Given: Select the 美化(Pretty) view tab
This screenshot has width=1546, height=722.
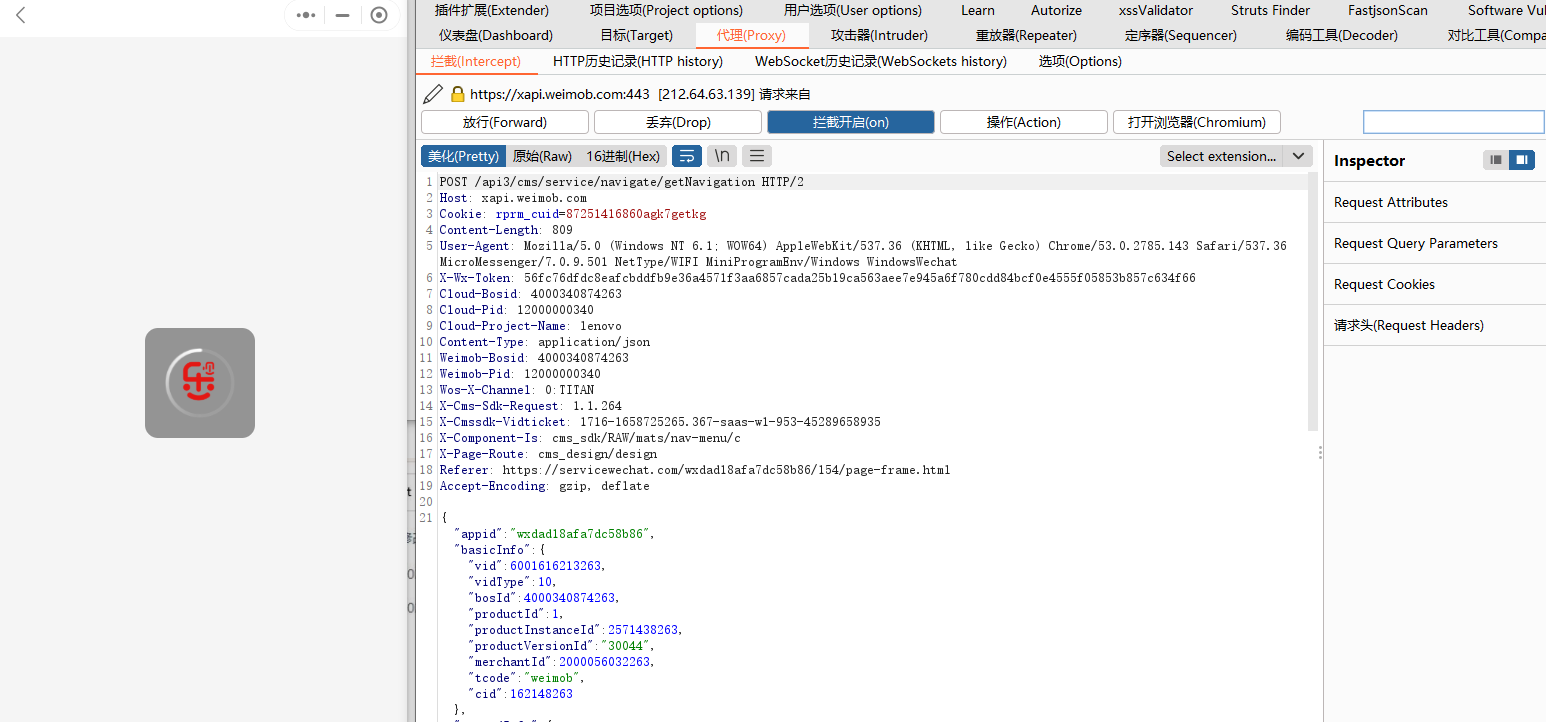Looking at the screenshot, I should coord(463,156).
